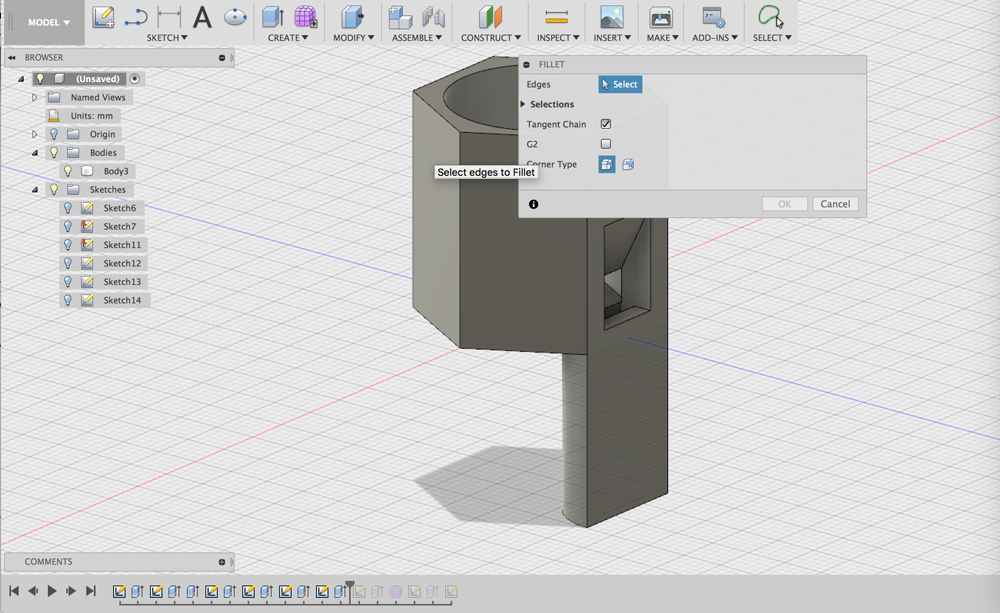
Task: Click the Play button in timeline controls
Action: tap(52, 591)
